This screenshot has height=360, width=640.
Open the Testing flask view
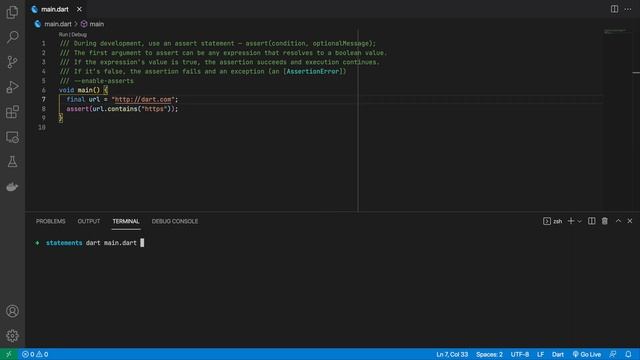(x=12, y=162)
